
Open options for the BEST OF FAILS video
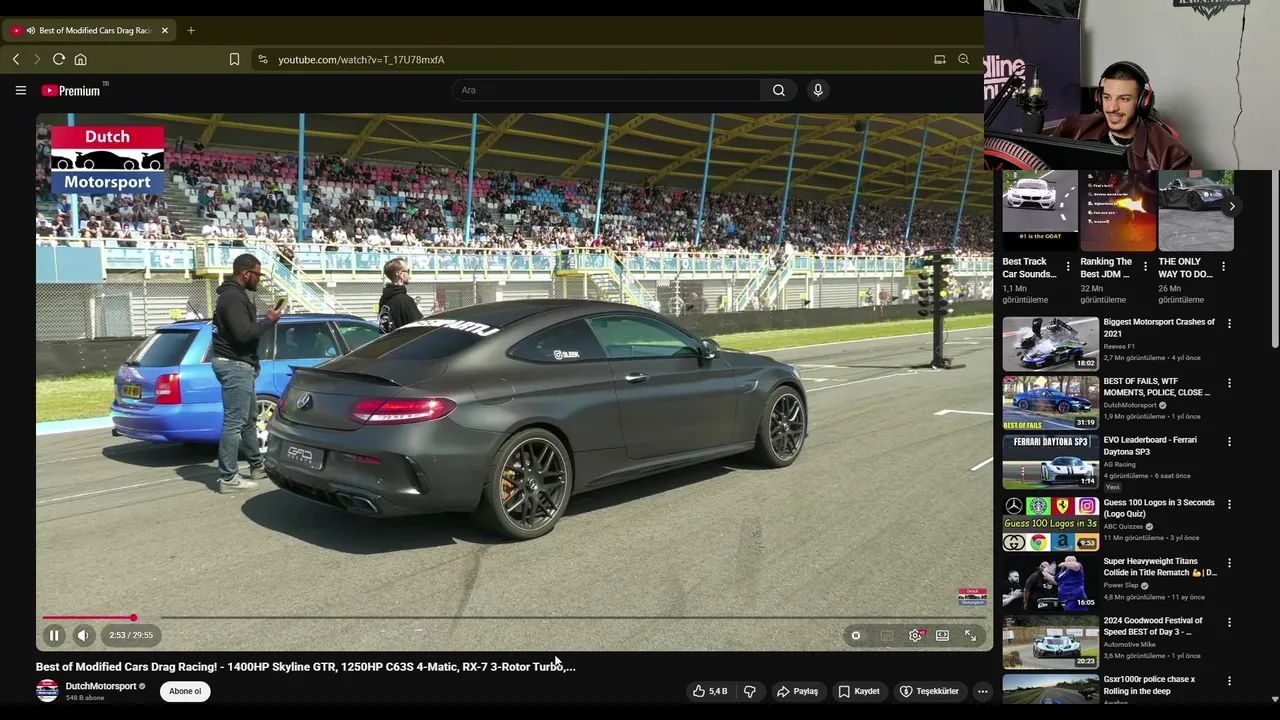coord(1229,383)
